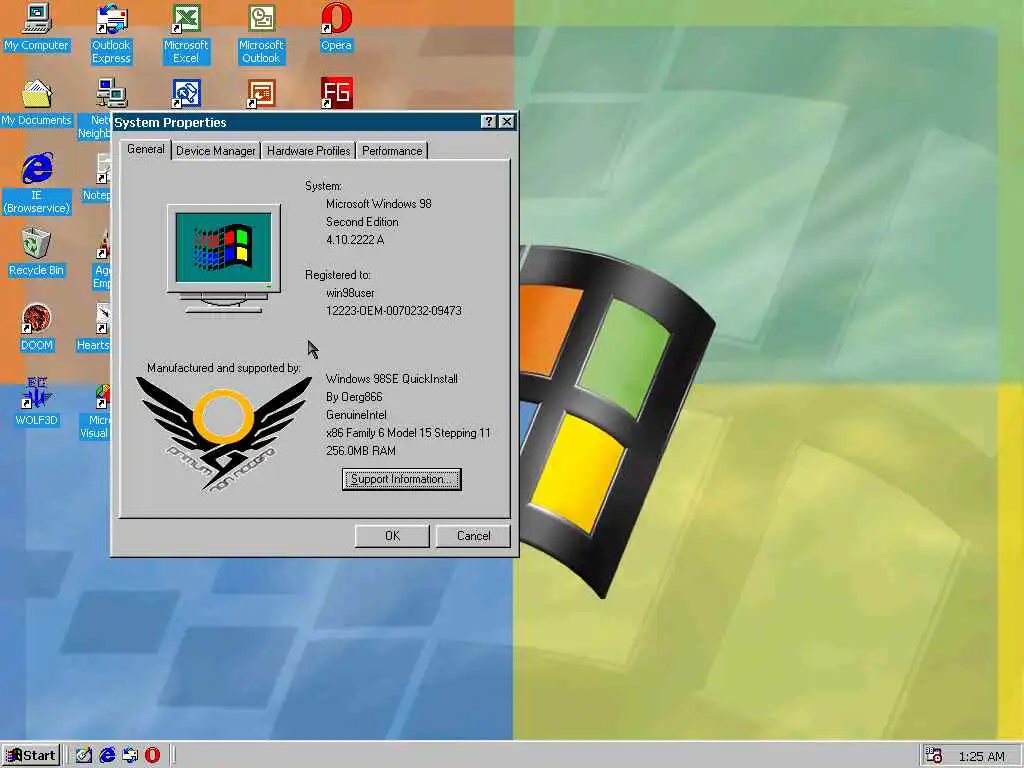Click the version text 4.10.2222 A
The width and height of the screenshot is (1024, 768).
pyautogui.click(x=355, y=240)
